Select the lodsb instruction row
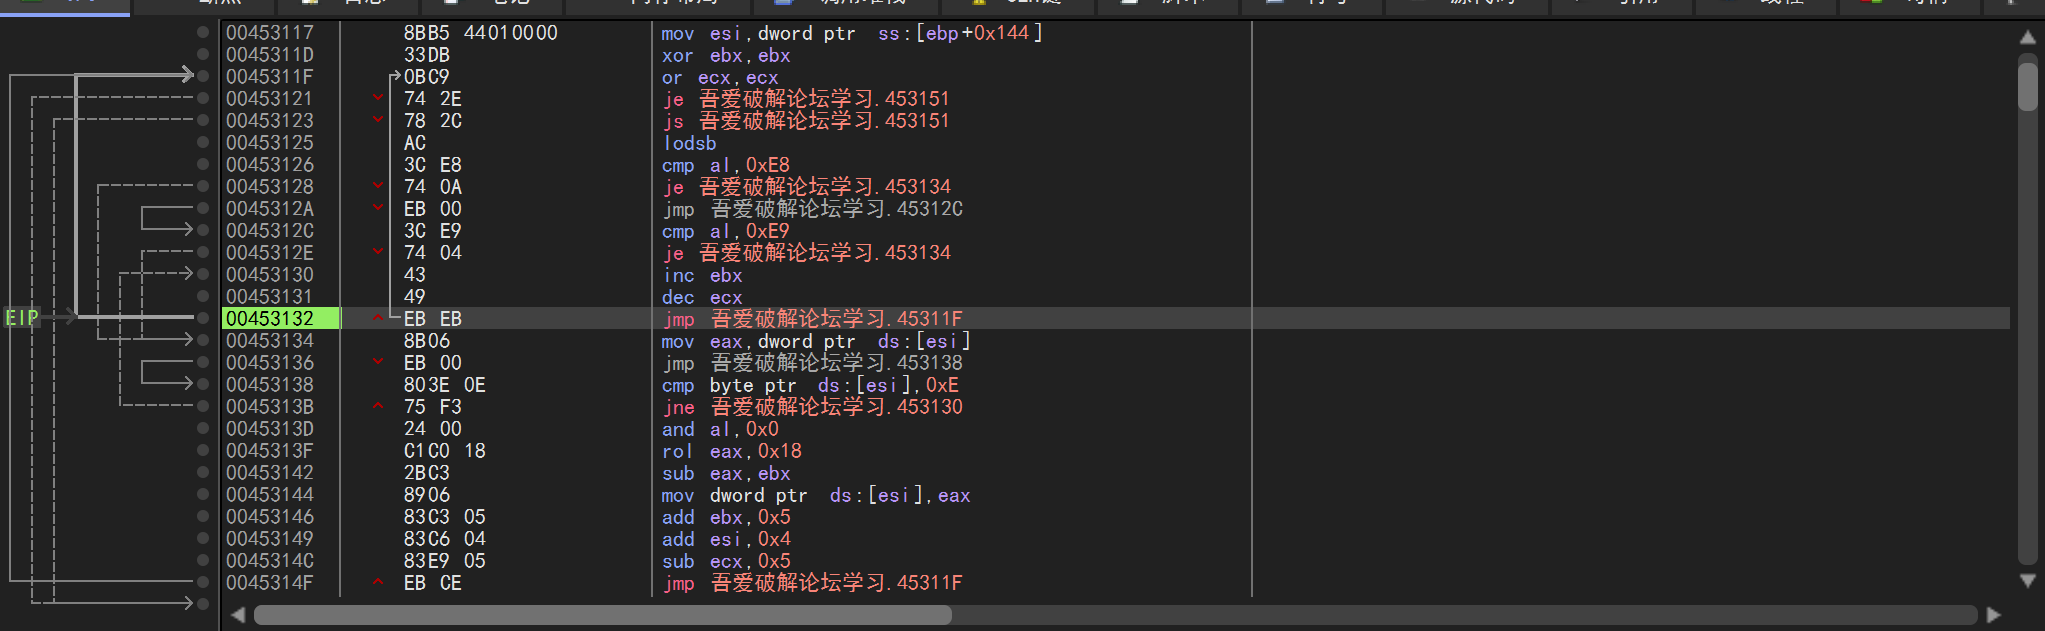This screenshot has width=2045, height=631. click(690, 143)
